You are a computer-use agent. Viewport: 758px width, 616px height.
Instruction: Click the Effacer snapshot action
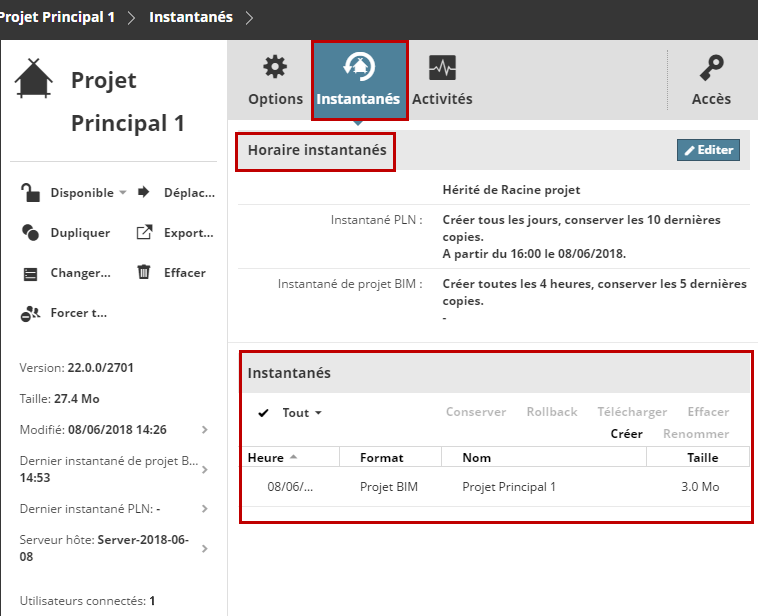708,412
